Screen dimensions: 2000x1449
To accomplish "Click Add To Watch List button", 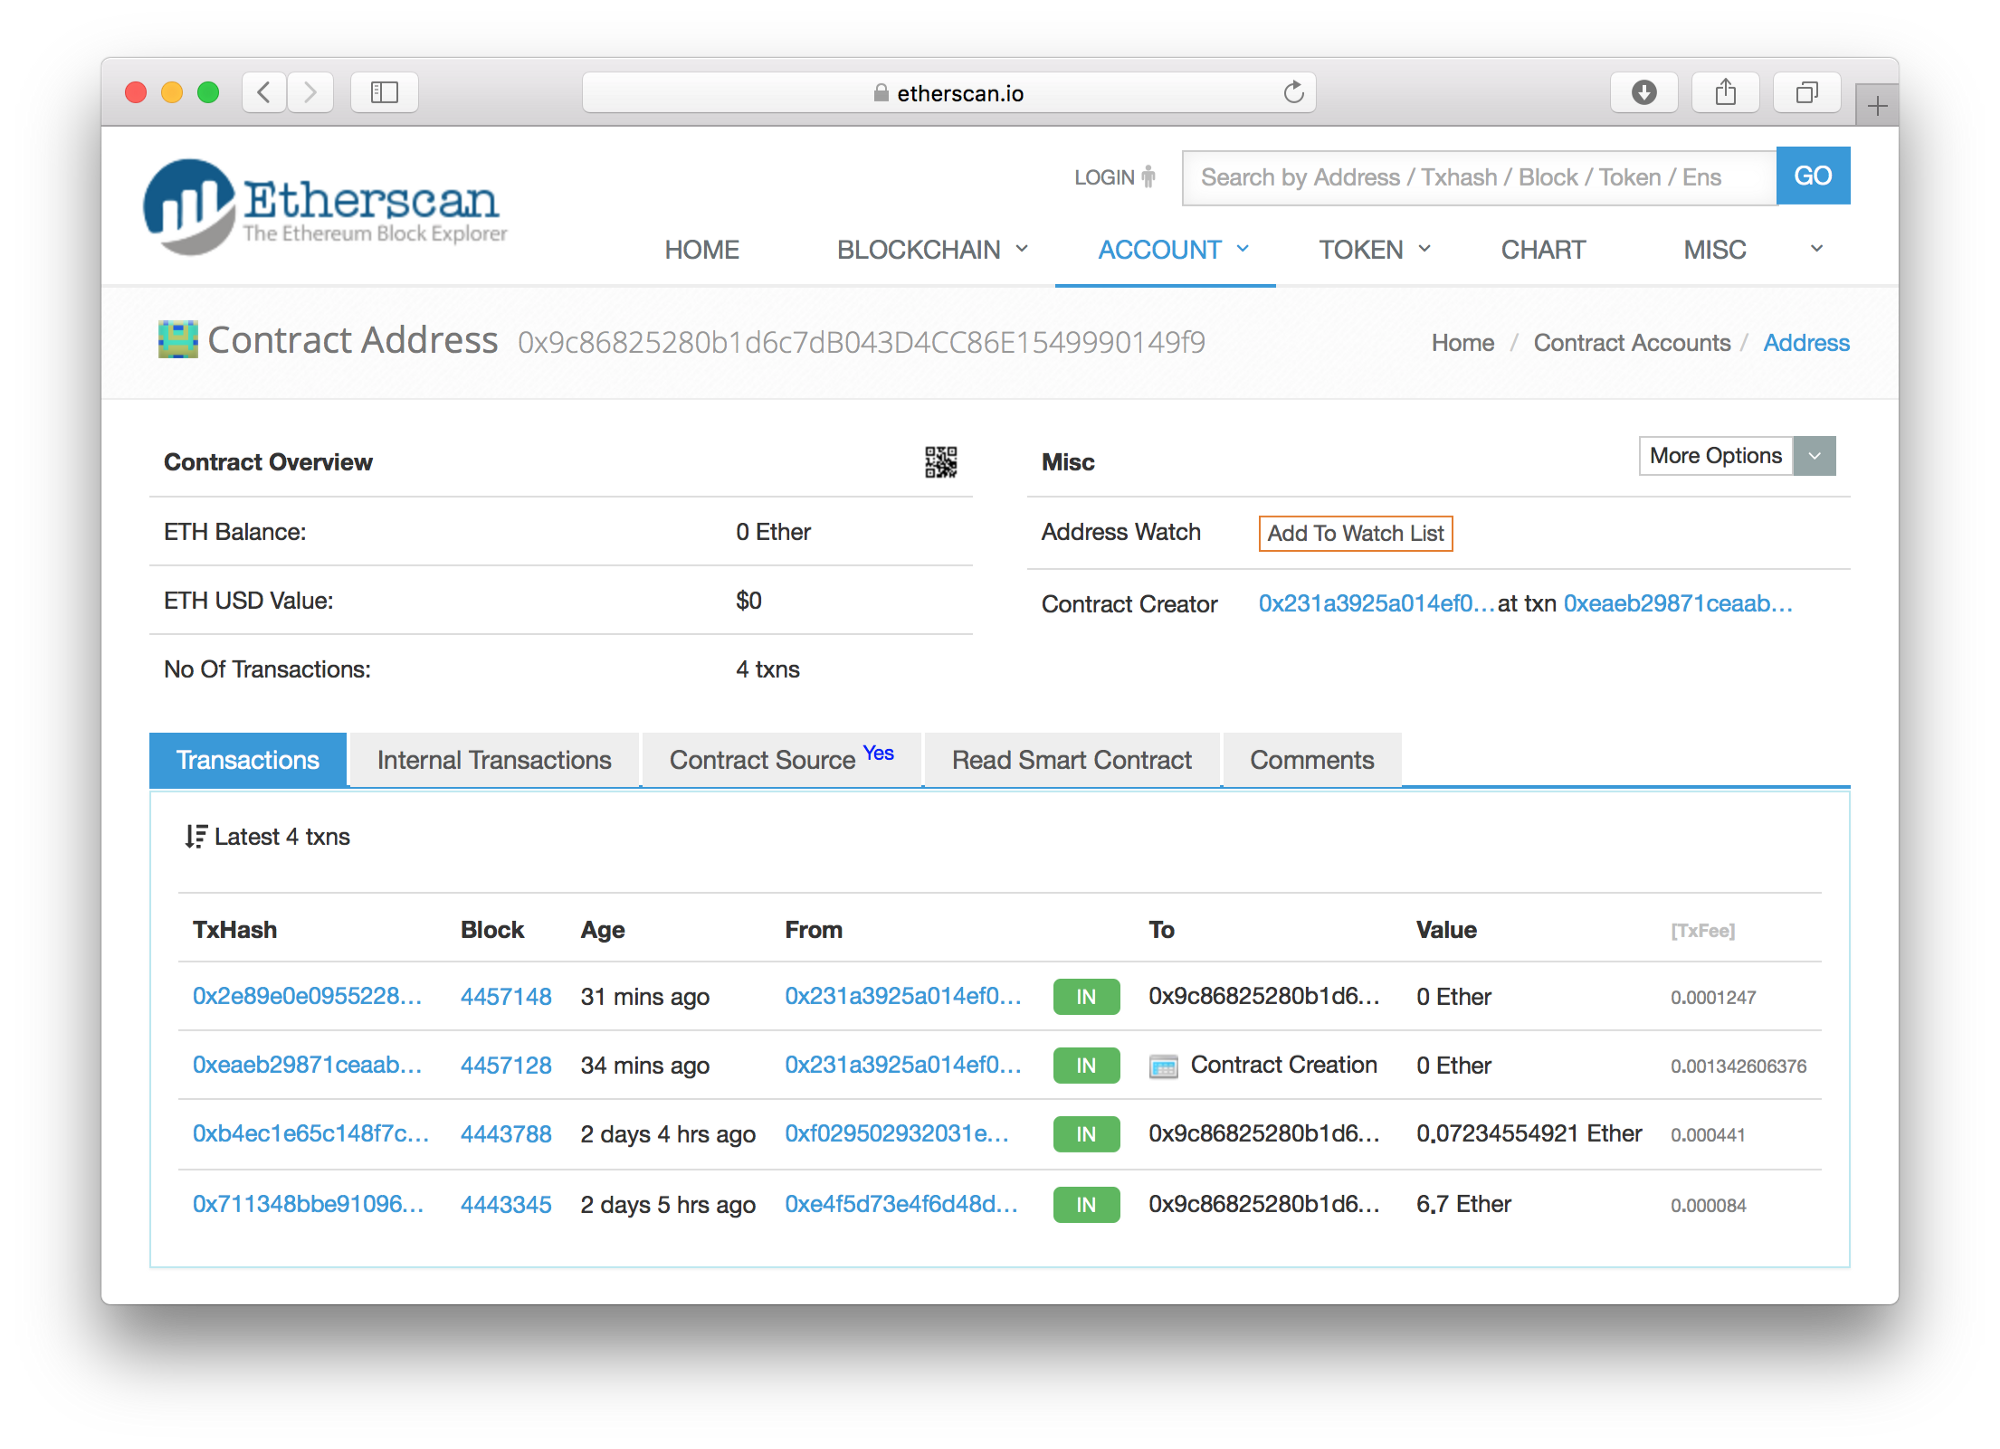I will [x=1355, y=533].
